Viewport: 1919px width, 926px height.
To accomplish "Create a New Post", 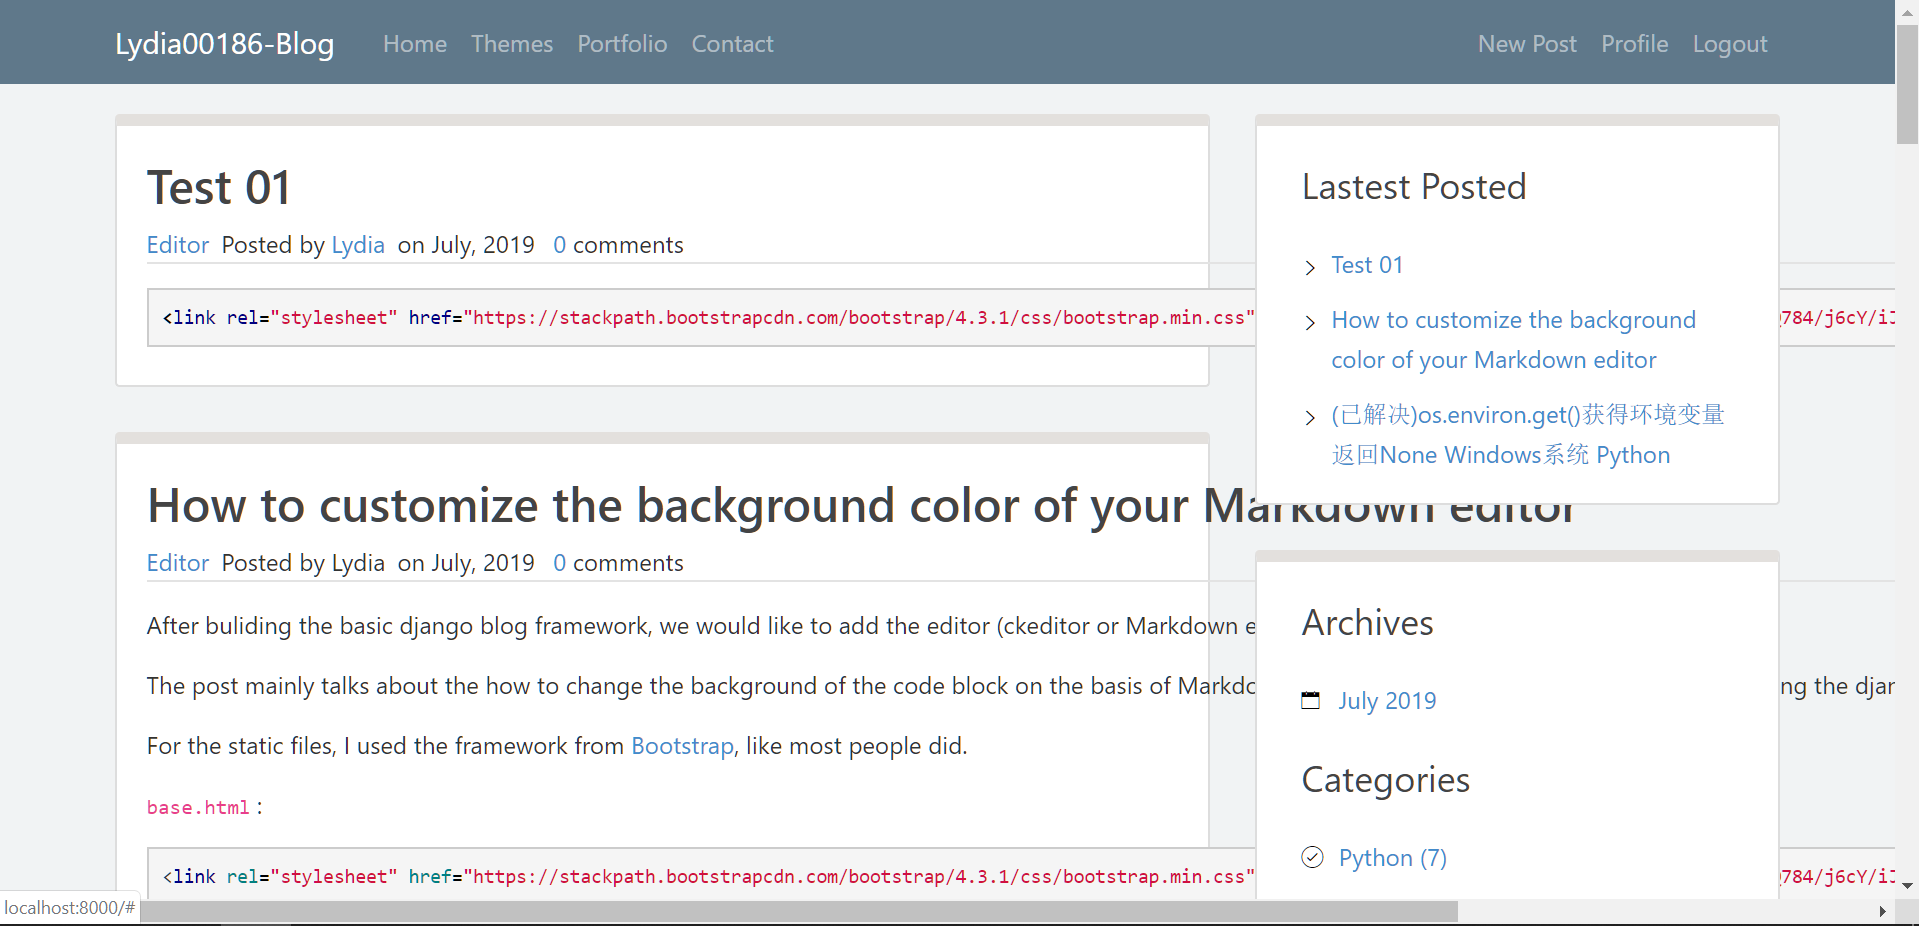I will click(1526, 44).
